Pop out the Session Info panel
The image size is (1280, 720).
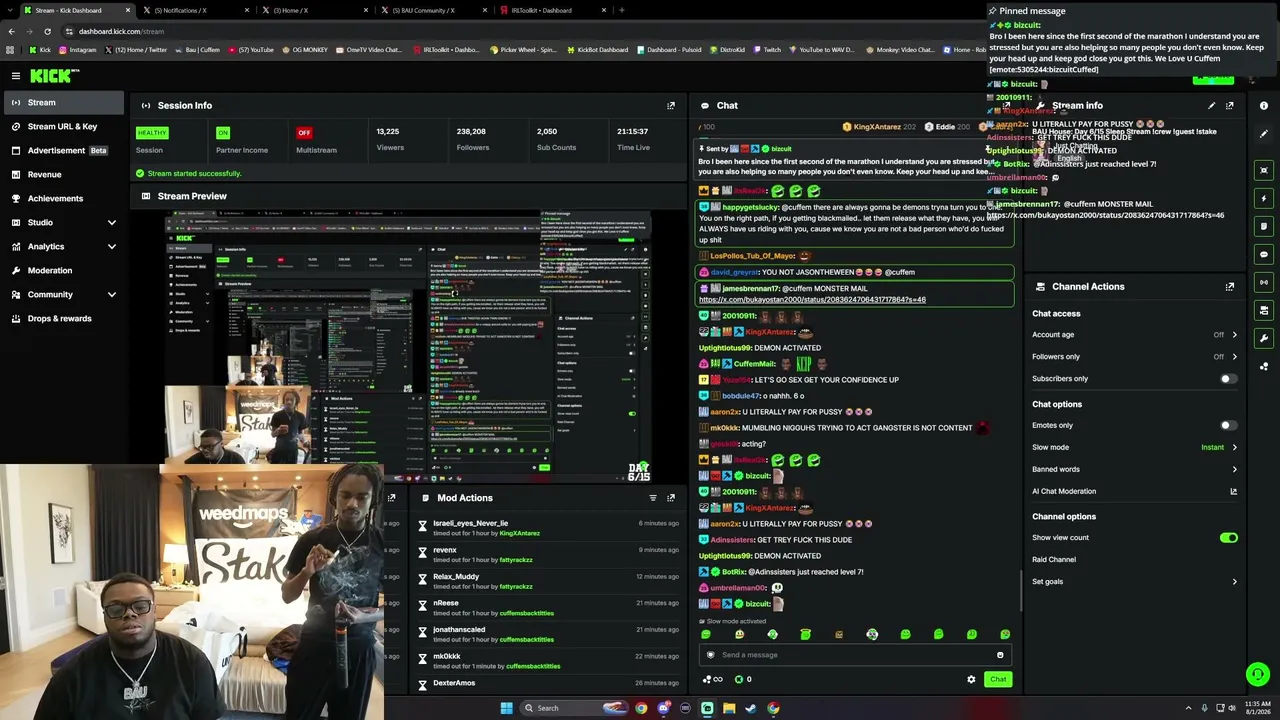[x=671, y=105]
